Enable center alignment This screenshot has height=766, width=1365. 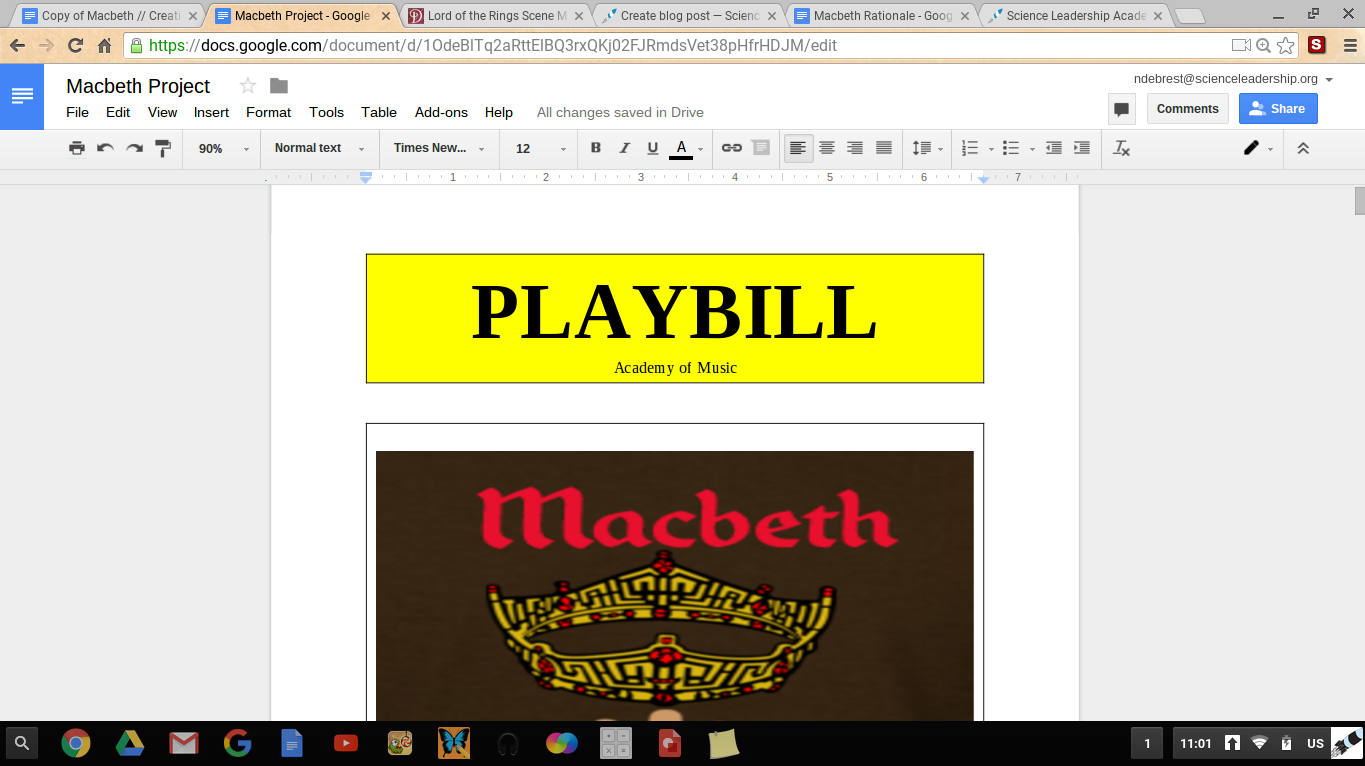tap(827, 148)
